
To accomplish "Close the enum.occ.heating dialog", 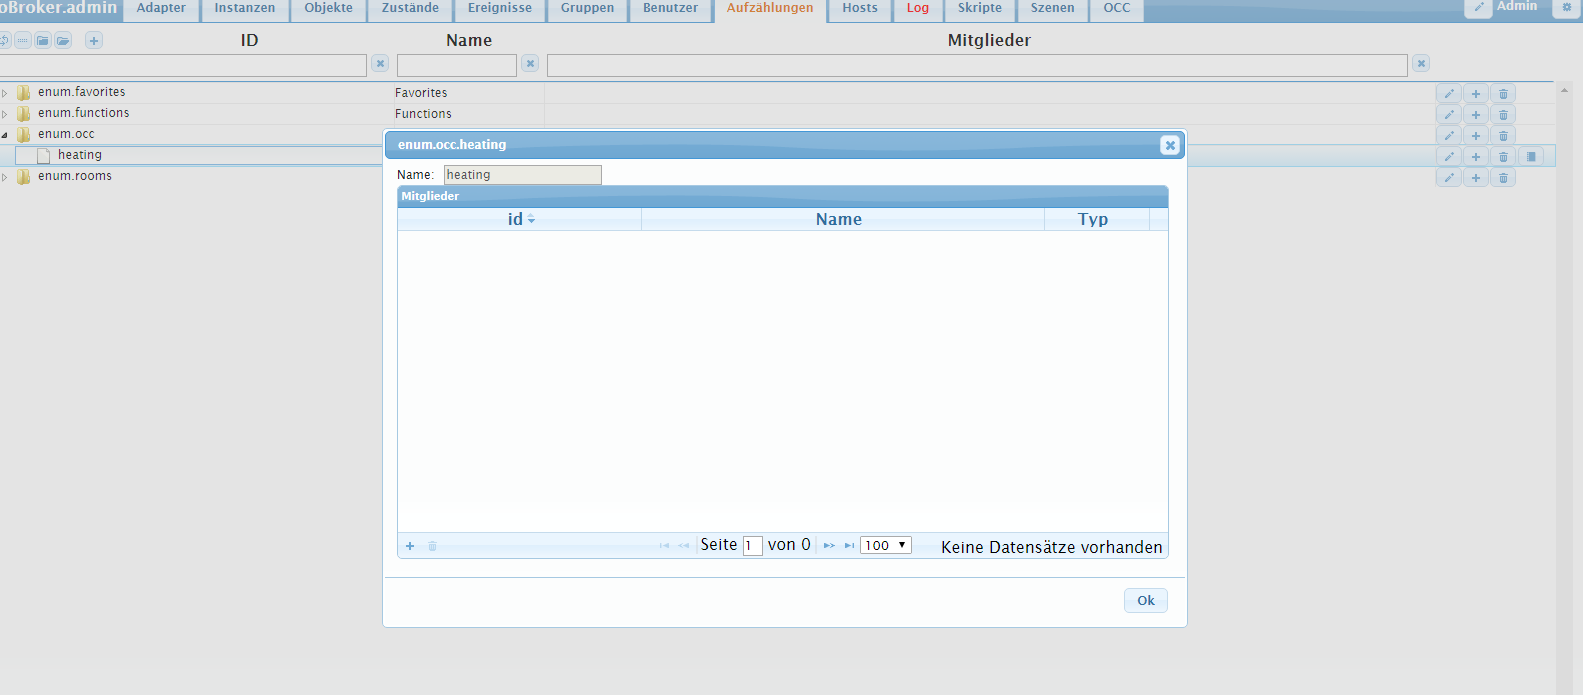I will [1170, 145].
